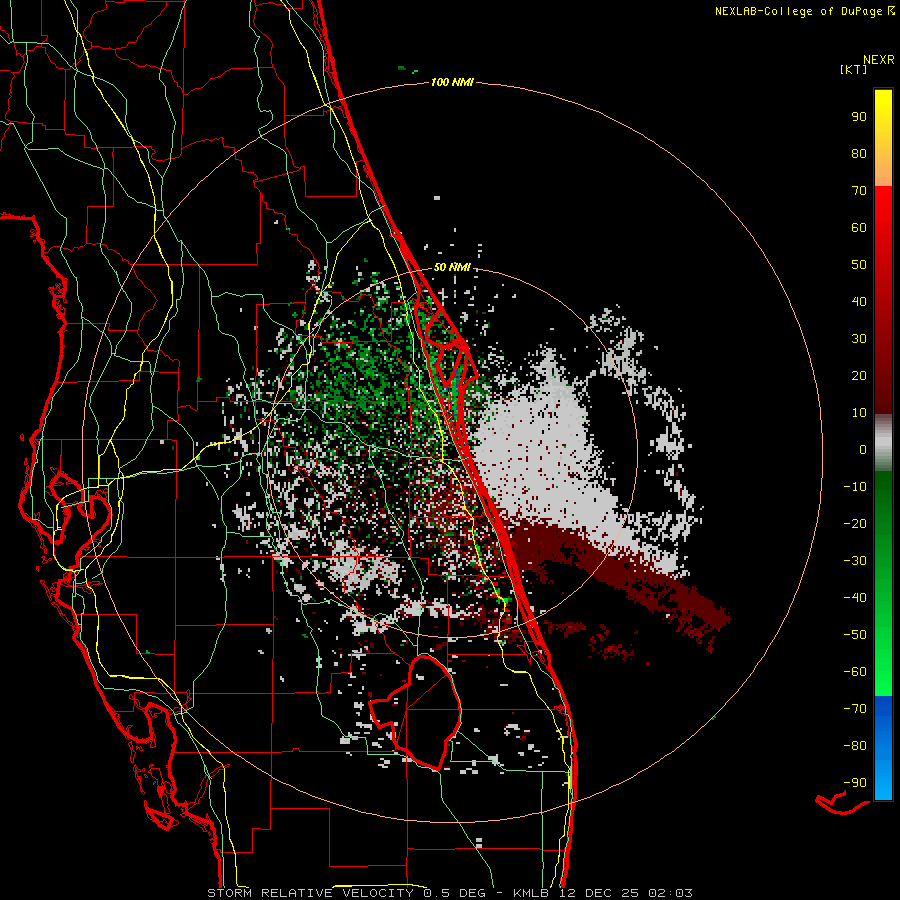Screen dimensions: 900x900
Task: Click the [KT] units label
Action: point(853,69)
